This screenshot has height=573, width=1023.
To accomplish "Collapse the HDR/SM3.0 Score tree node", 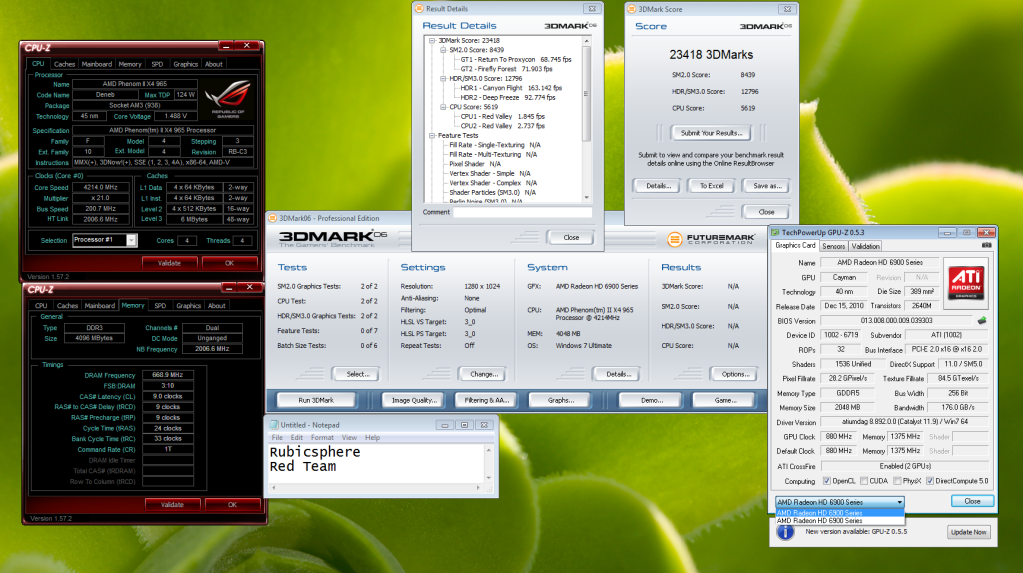I will pyautogui.click(x=443, y=78).
